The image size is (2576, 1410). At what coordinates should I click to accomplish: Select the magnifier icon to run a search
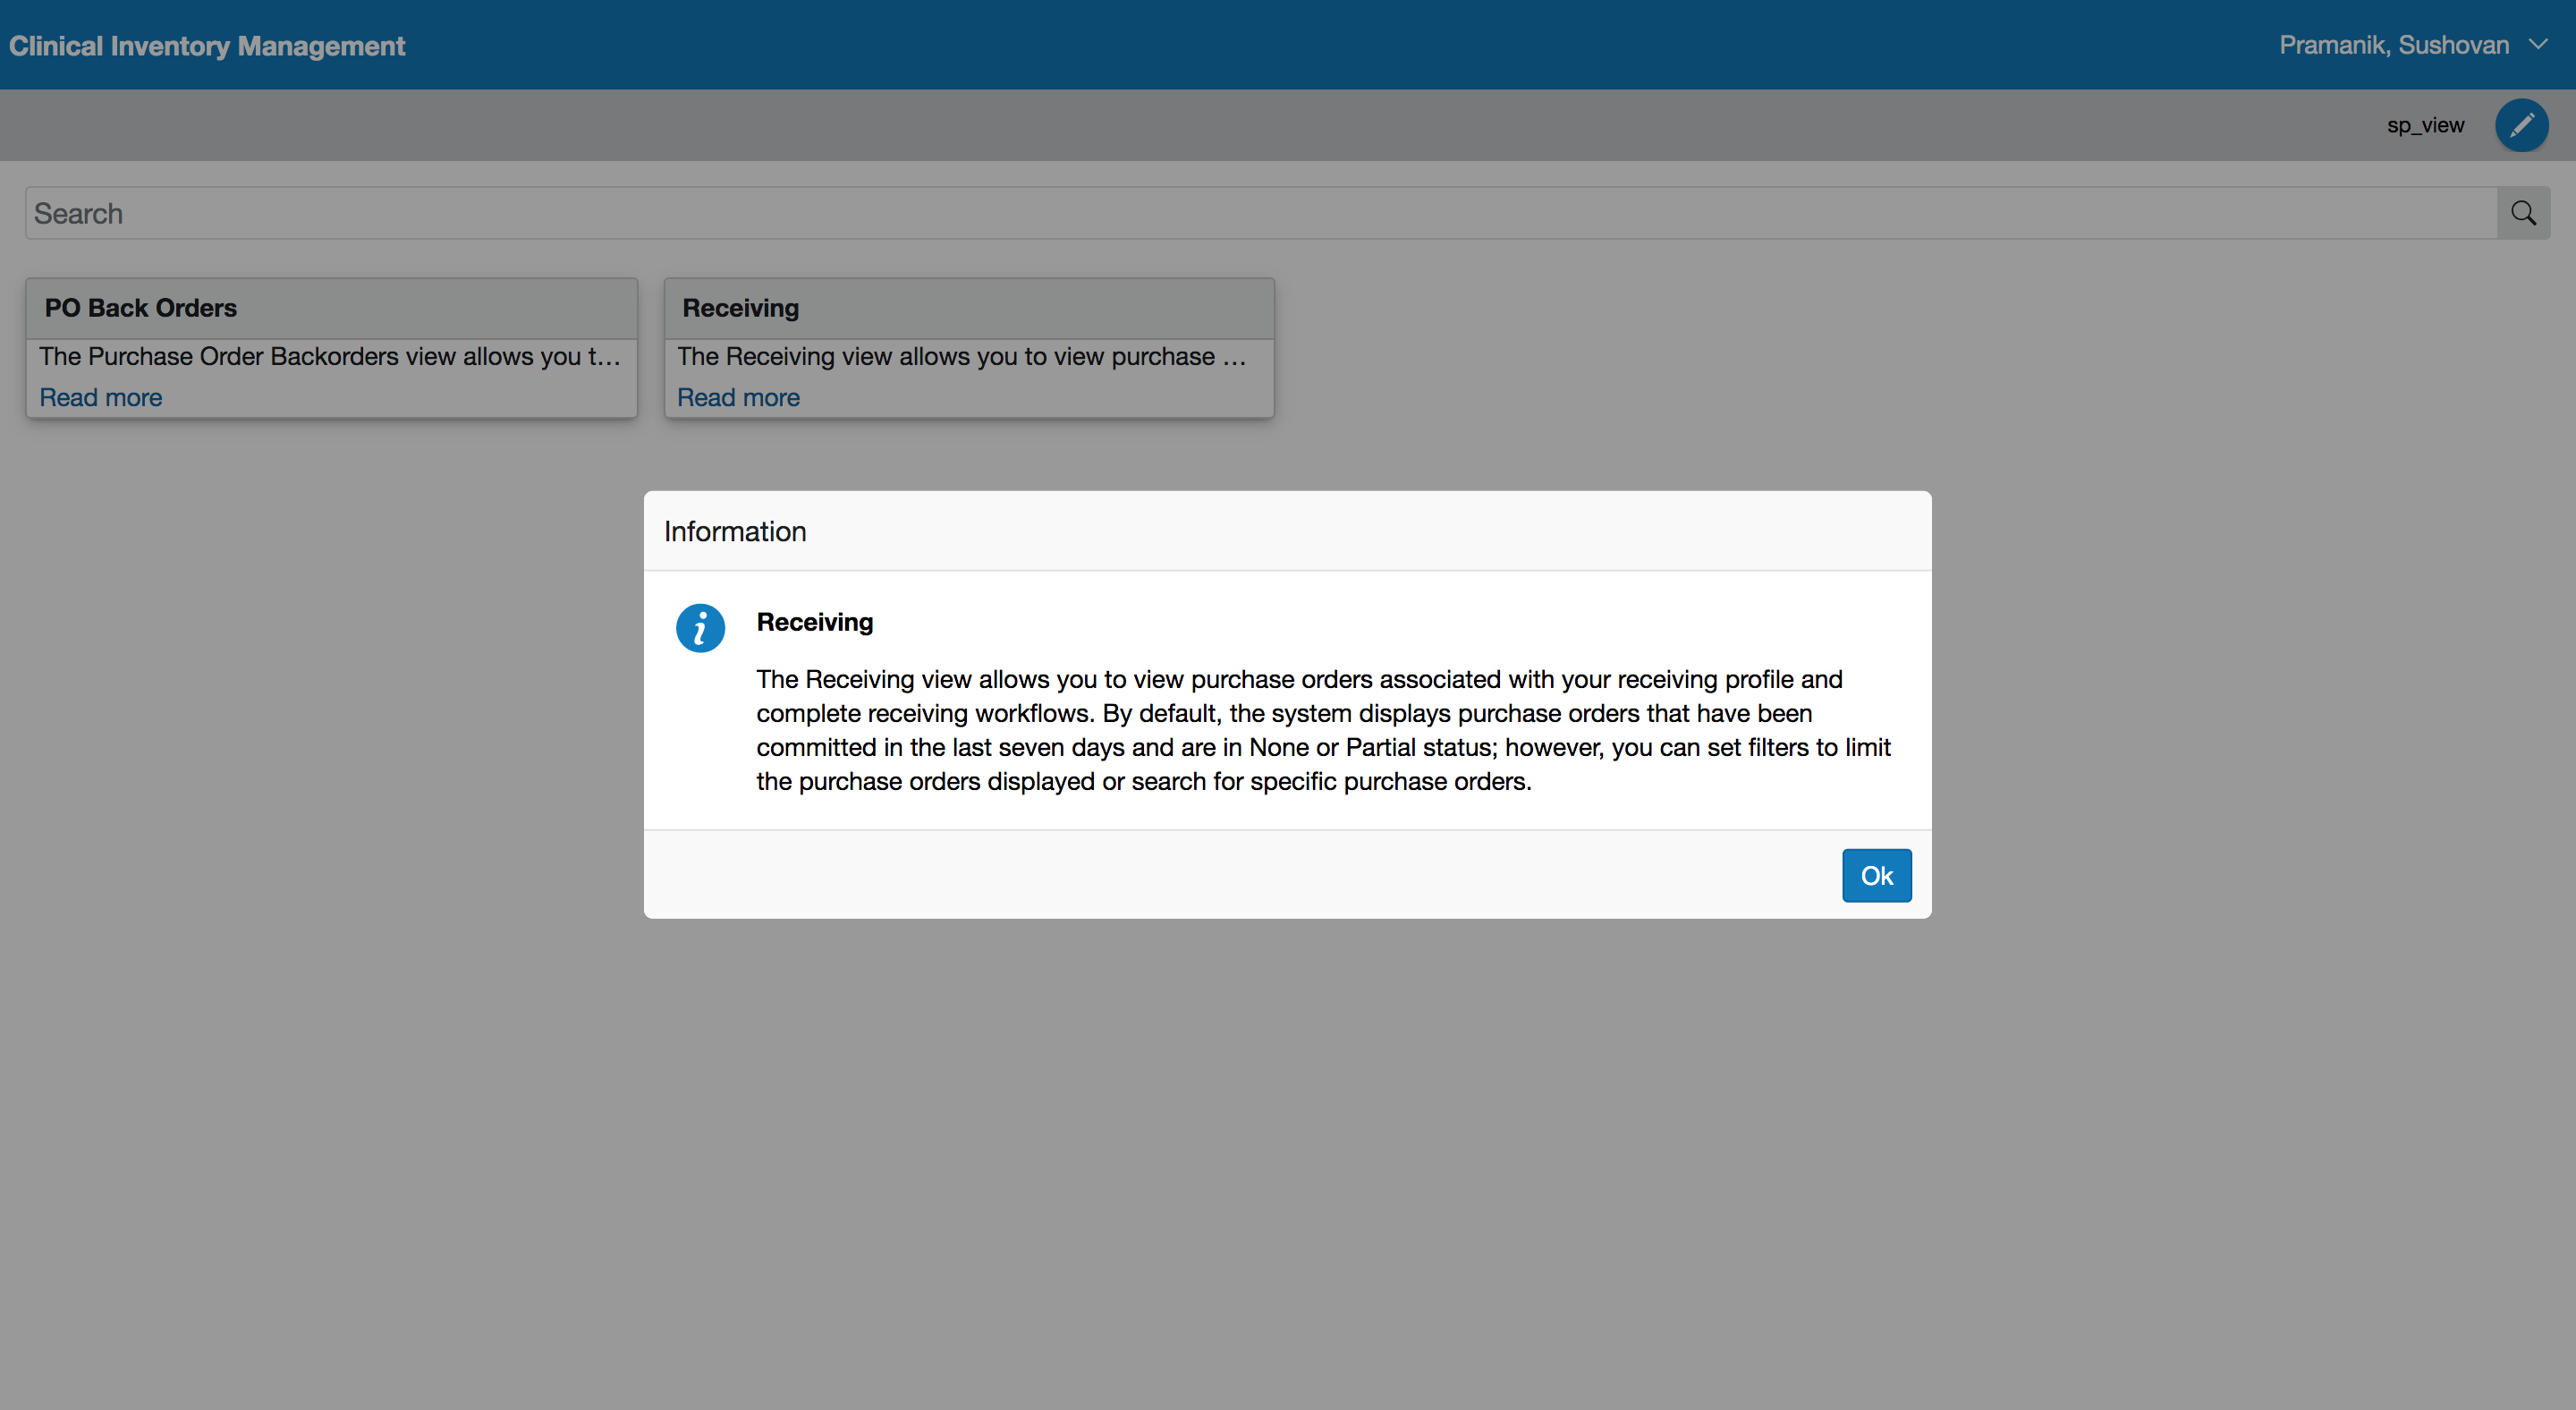click(2523, 212)
